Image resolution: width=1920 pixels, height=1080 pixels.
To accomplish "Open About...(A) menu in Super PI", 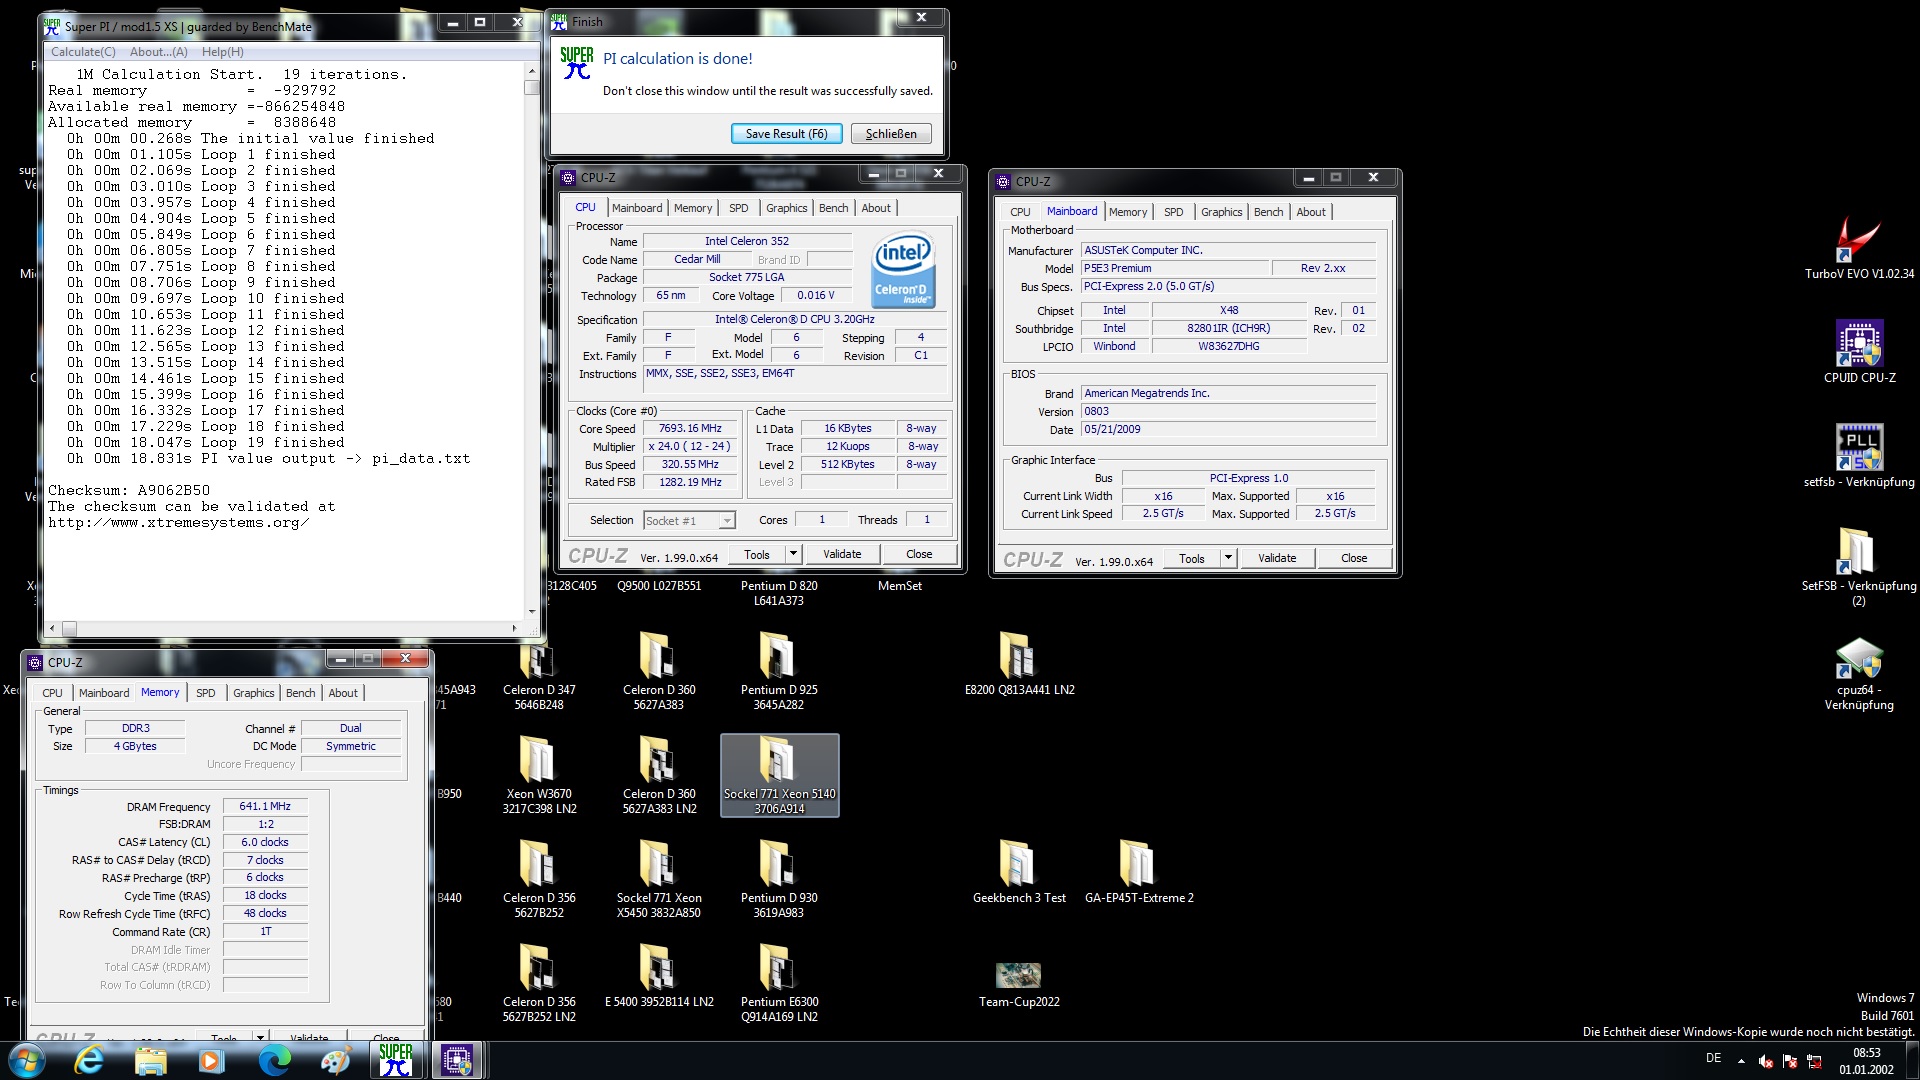I will (158, 52).
